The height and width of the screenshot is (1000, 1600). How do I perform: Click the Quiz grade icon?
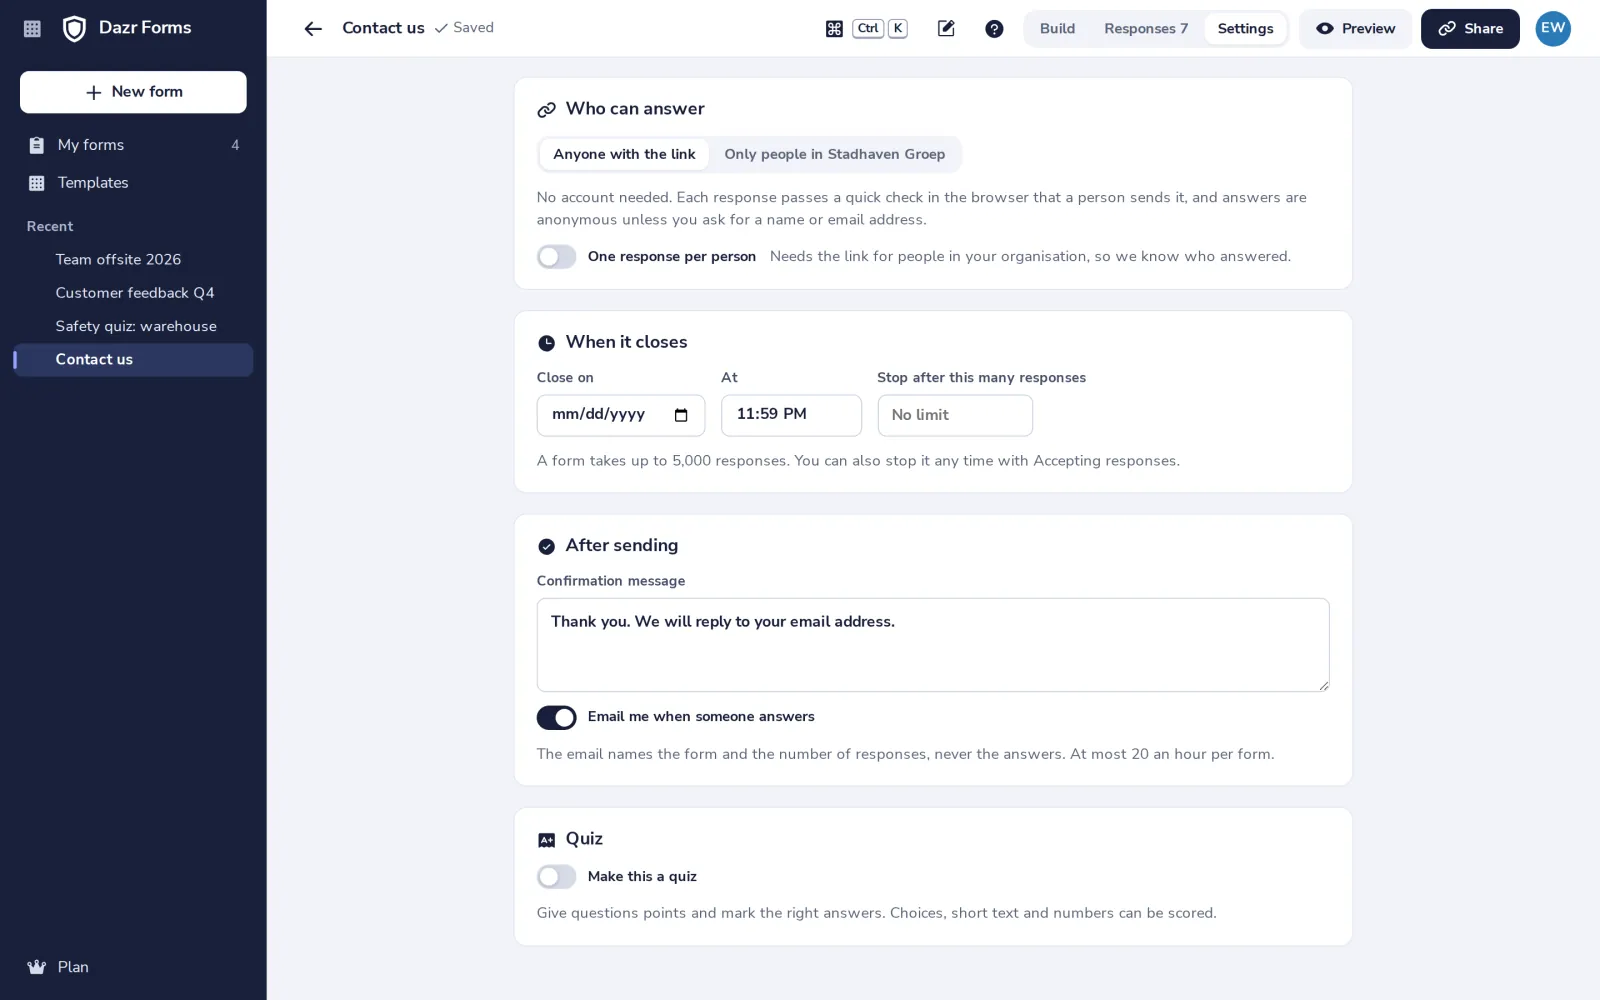pyautogui.click(x=546, y=840)
